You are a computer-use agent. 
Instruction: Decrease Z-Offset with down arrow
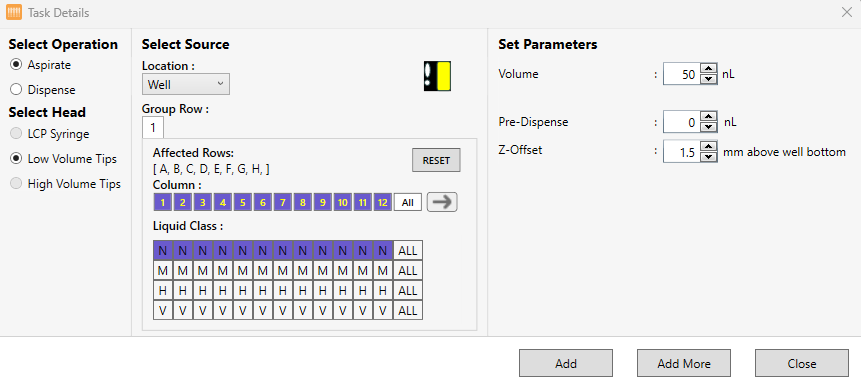709,156
